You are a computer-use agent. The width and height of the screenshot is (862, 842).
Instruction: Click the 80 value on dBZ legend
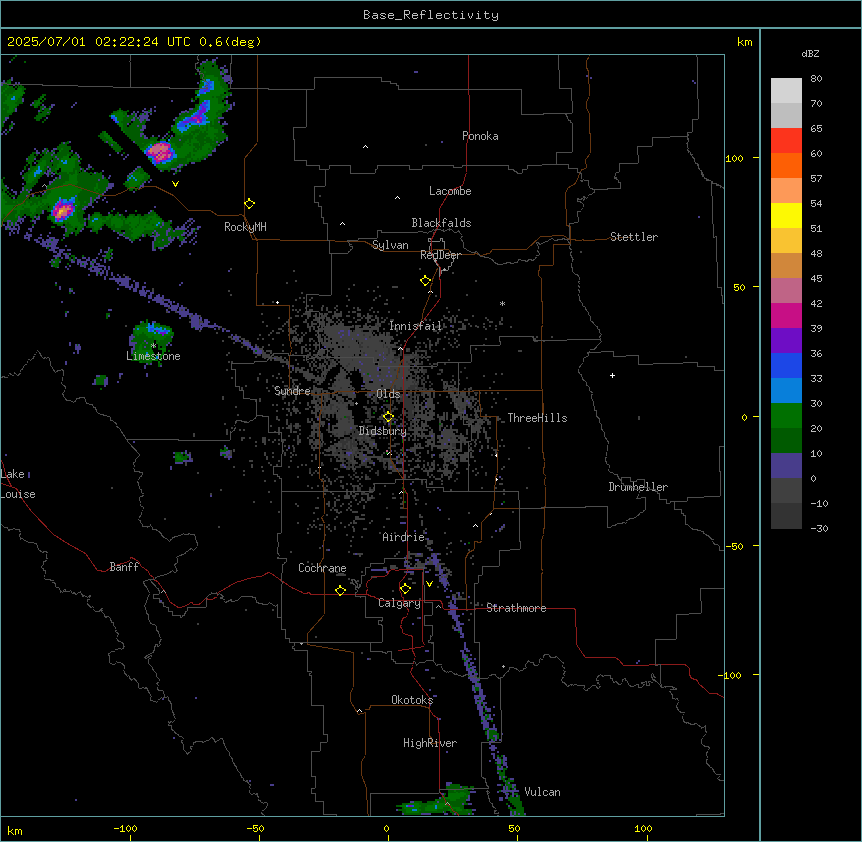pos(816,79)
